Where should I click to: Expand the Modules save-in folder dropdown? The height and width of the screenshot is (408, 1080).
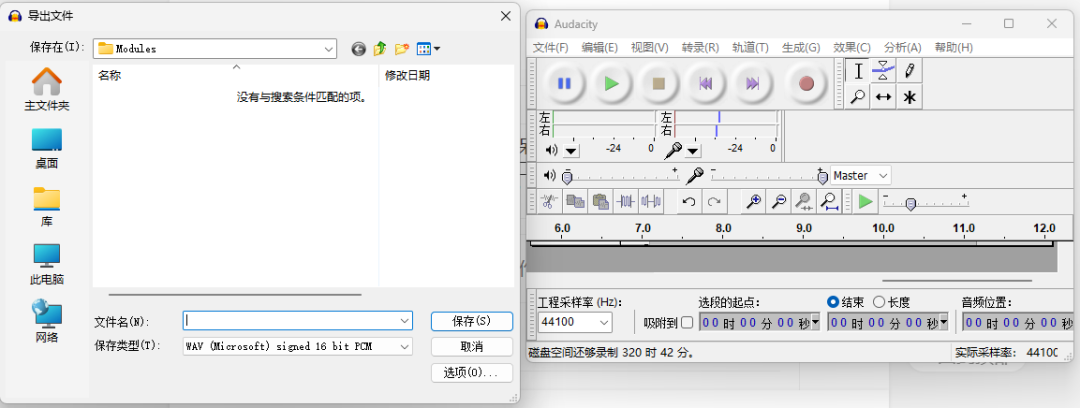coord(329,49)
